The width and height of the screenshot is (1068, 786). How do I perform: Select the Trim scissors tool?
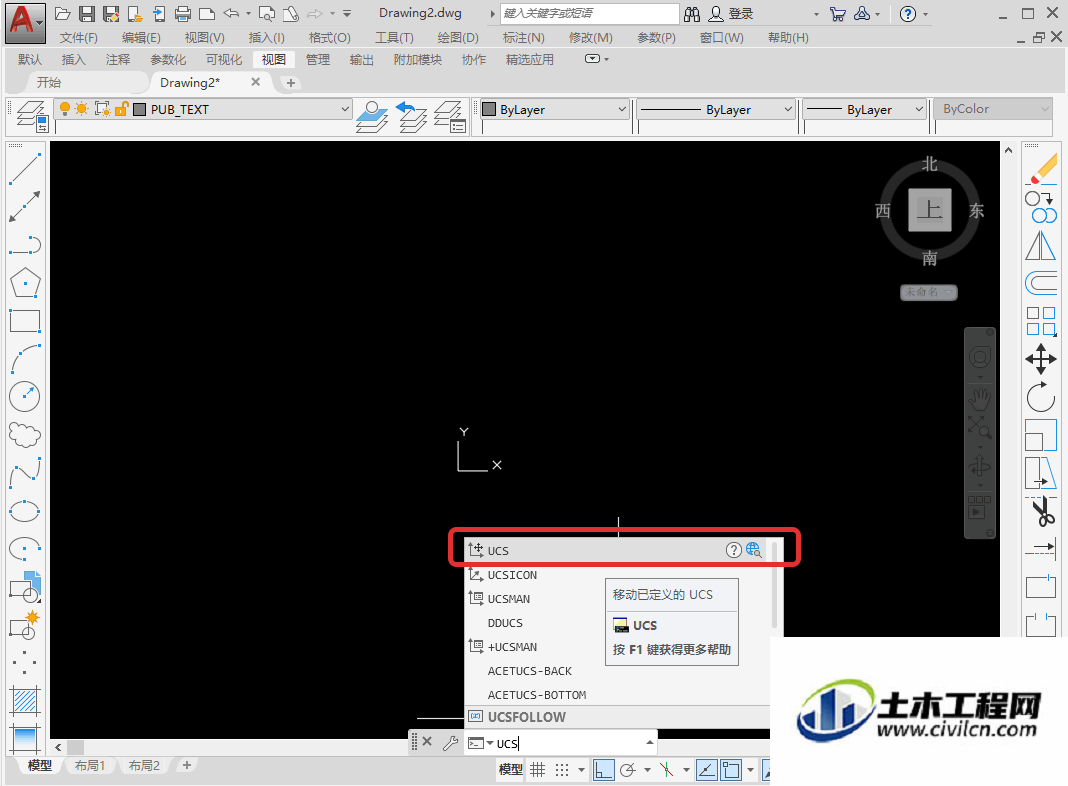point(1041,512)
